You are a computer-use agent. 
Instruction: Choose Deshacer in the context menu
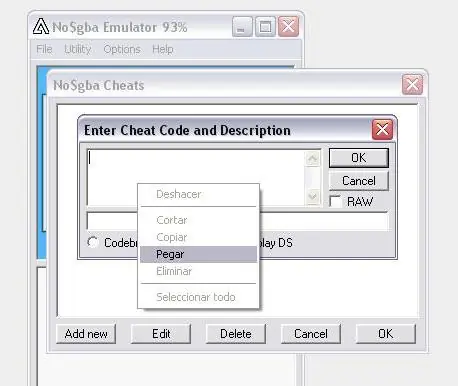pos(199,194)
